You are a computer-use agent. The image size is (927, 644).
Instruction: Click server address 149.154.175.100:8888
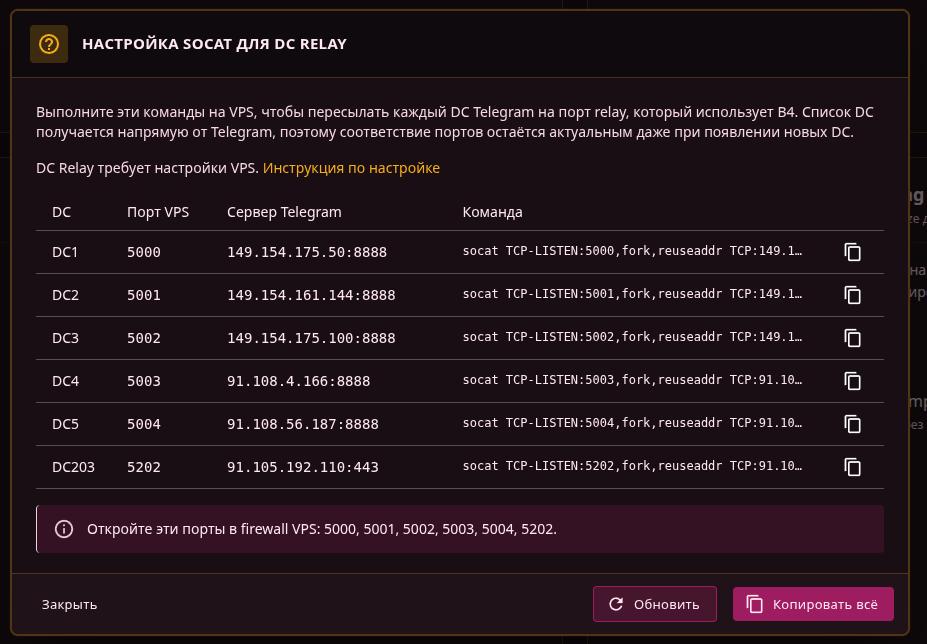coord(311,338)
